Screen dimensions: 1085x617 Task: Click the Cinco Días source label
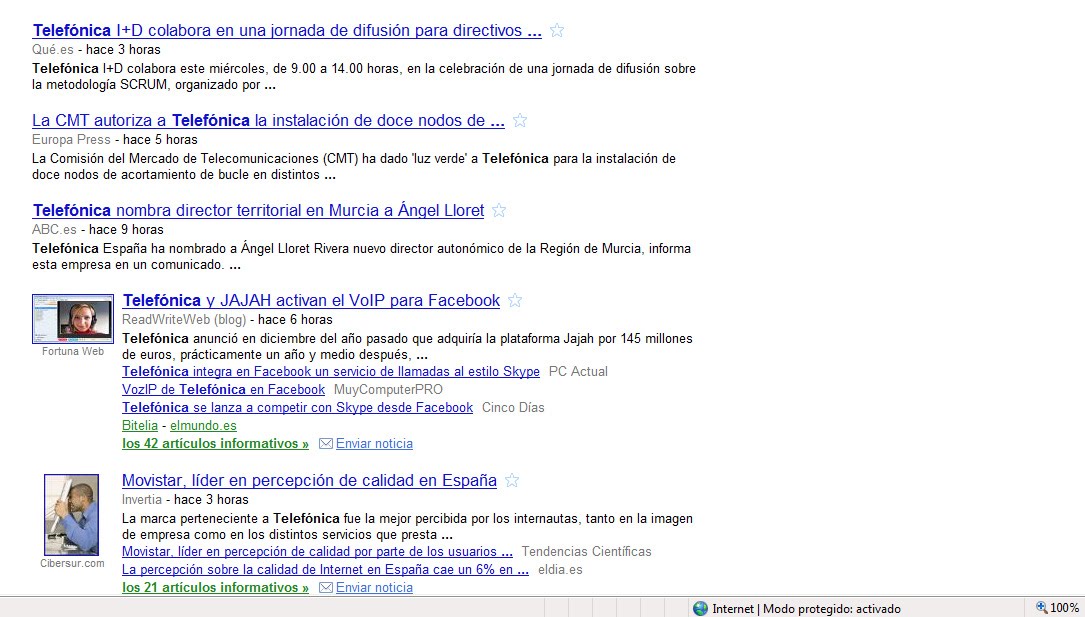tap(513, 407)
